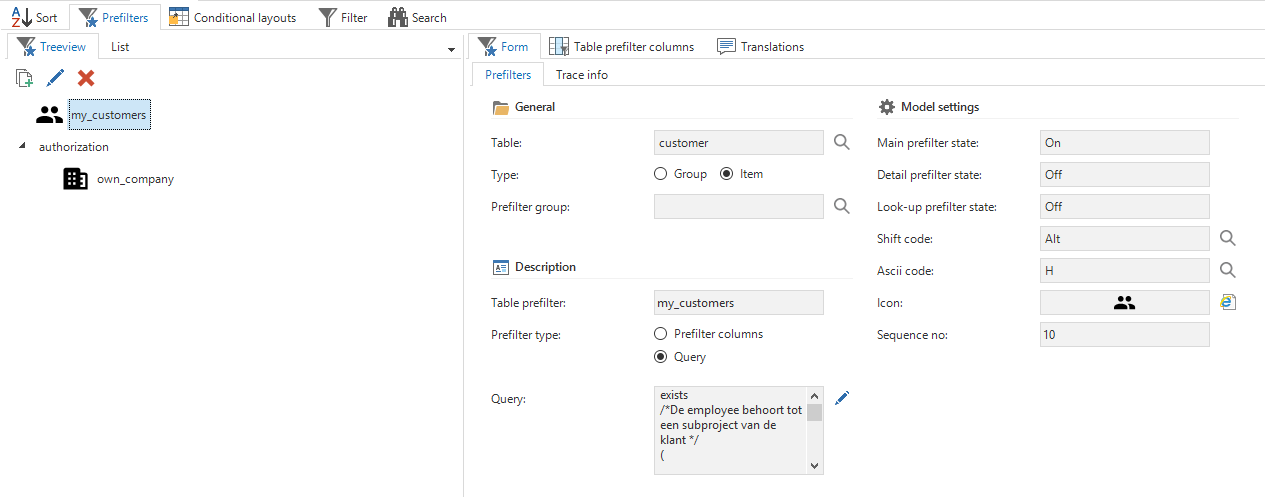
Task: Click the Sequence no input field
Action: 1124,334
